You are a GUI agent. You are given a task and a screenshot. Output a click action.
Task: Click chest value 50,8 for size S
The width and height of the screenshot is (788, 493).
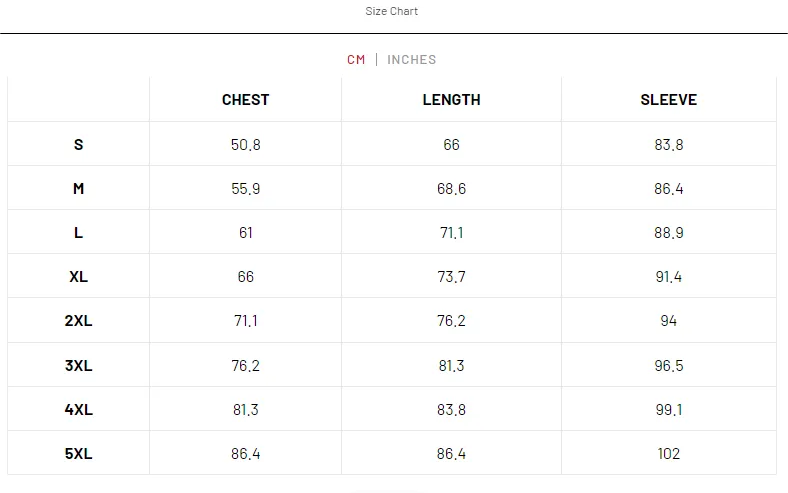246,144
